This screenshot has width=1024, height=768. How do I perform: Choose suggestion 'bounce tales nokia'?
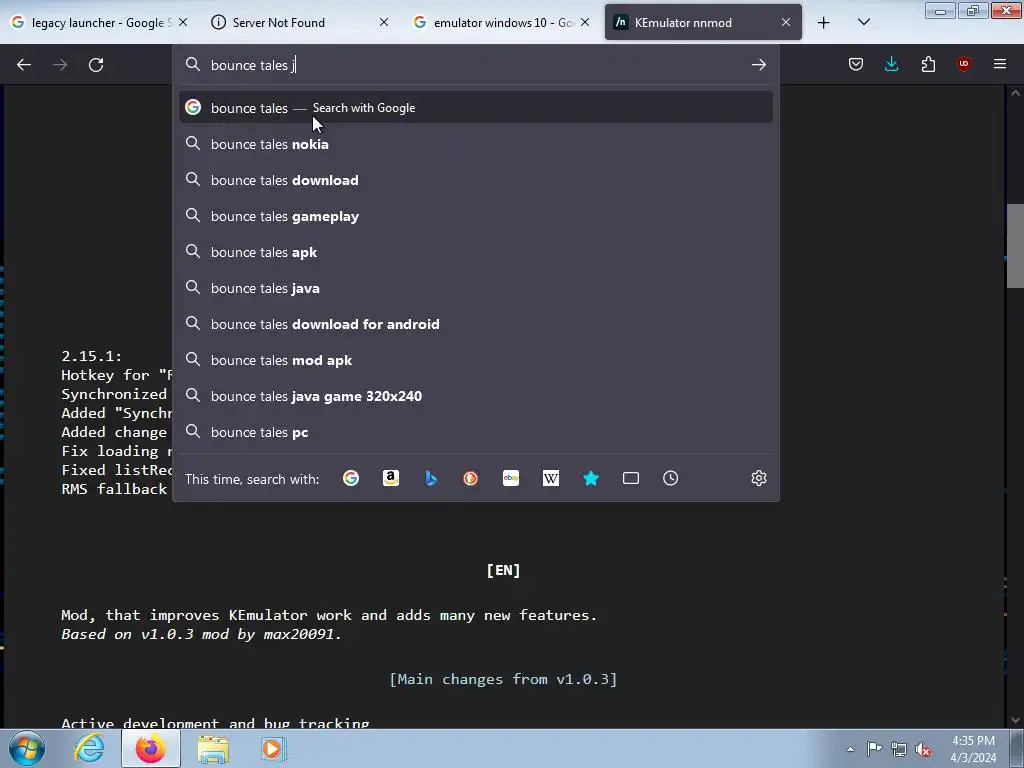click(x=475, y=144)
